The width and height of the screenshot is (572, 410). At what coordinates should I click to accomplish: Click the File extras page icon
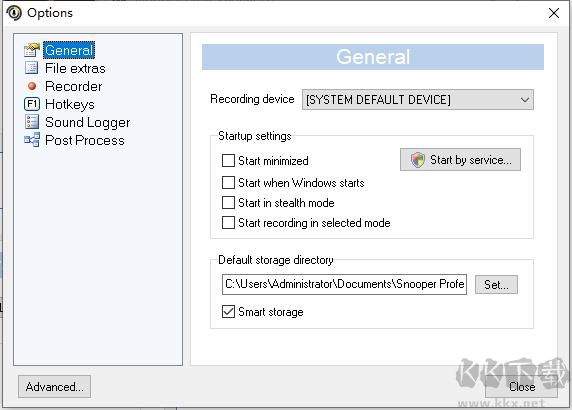tap(31, 68)
